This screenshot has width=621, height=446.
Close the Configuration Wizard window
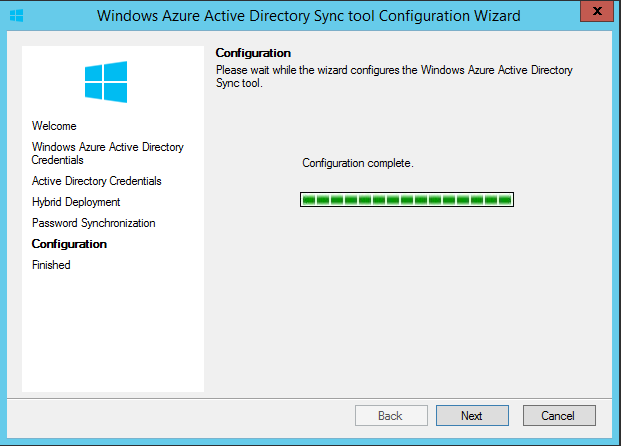597,11
